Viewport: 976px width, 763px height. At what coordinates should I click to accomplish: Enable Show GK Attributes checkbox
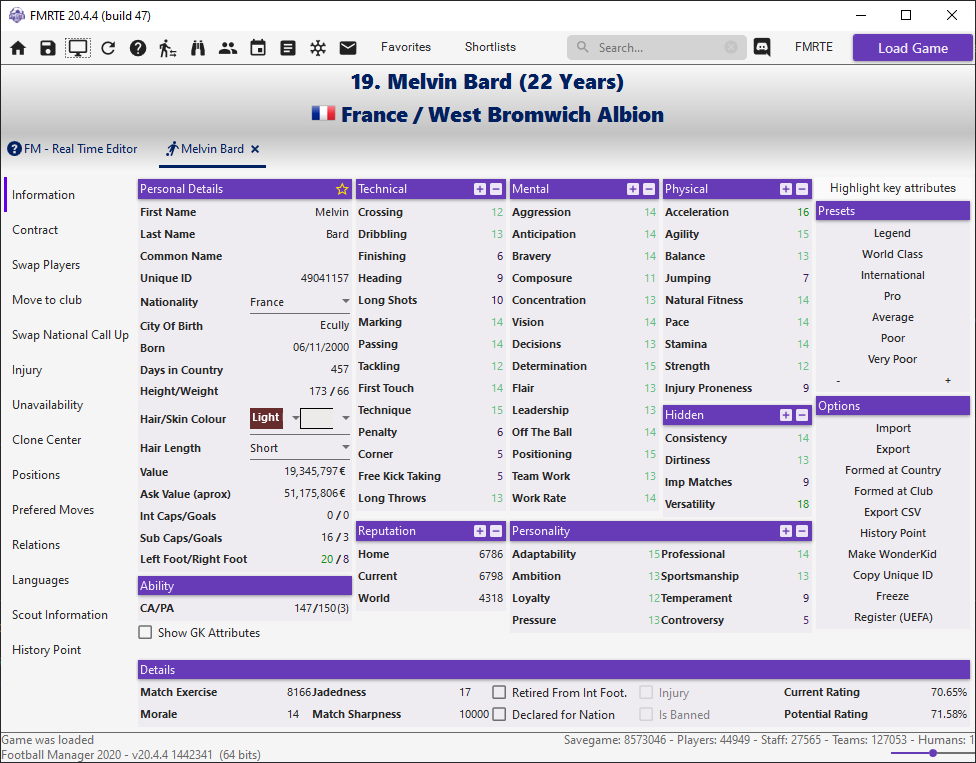146,633
